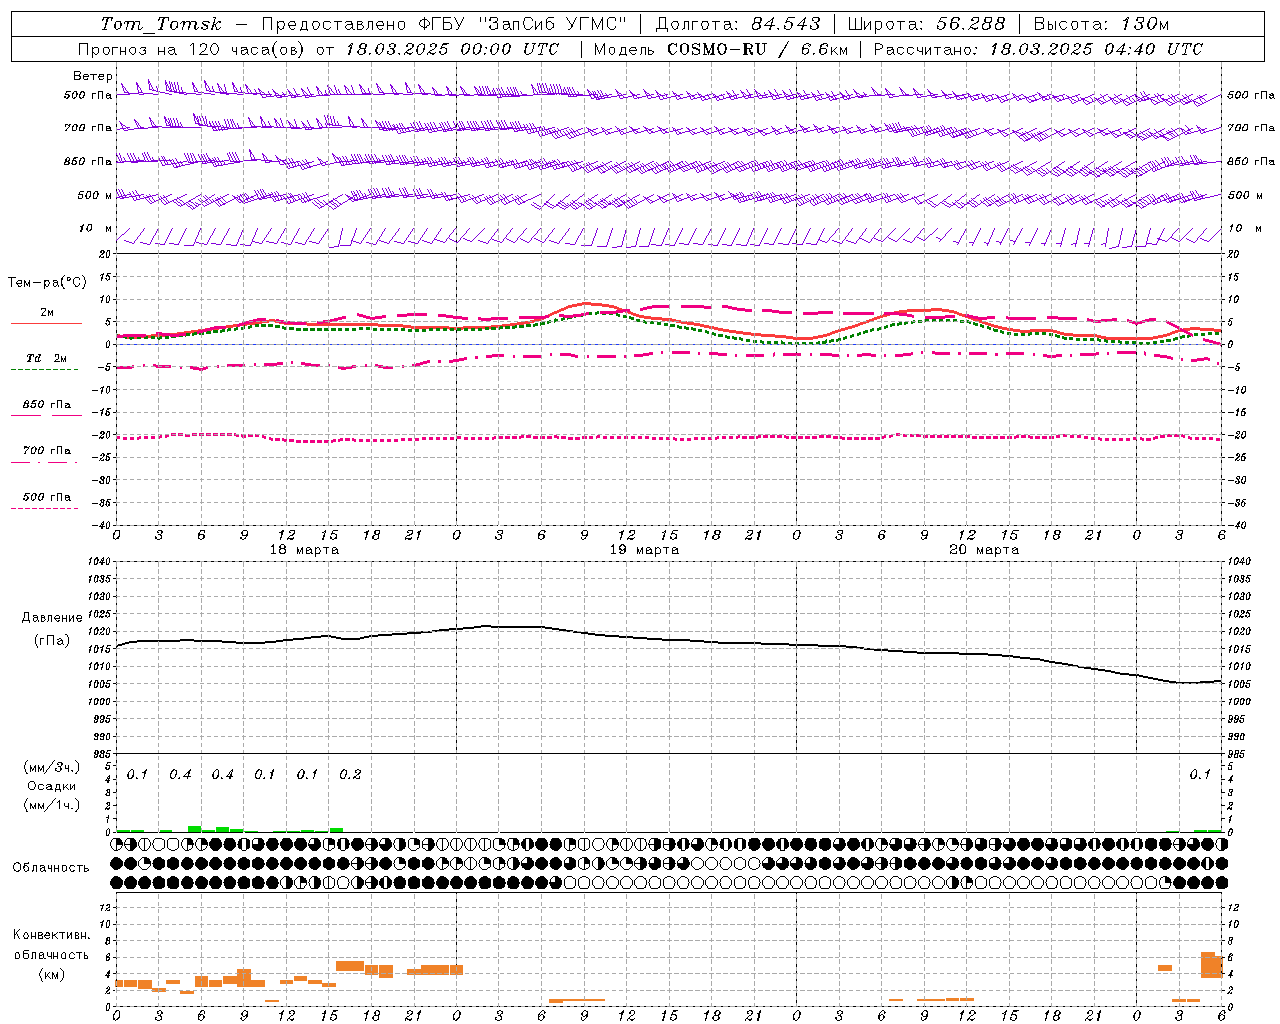Screen dimensions: 1280x1024
Task: Click the (мм/1ч.) precipitation unit label
Action: click(x=52, y=805)
